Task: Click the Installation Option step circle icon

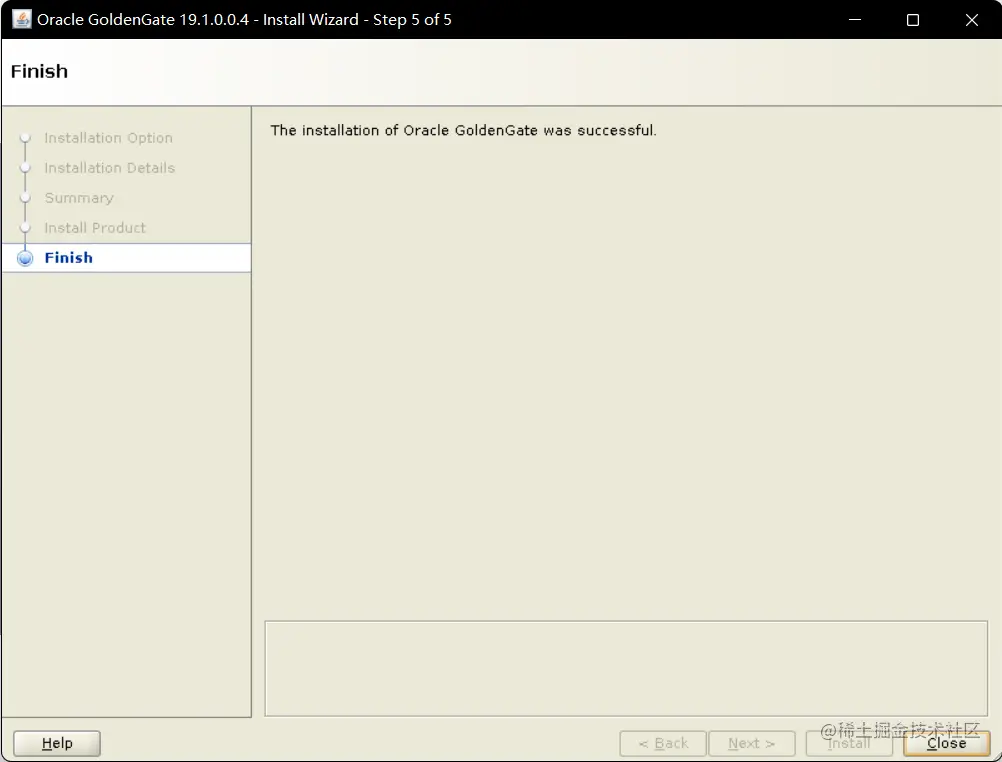Action: click(25, 137)
